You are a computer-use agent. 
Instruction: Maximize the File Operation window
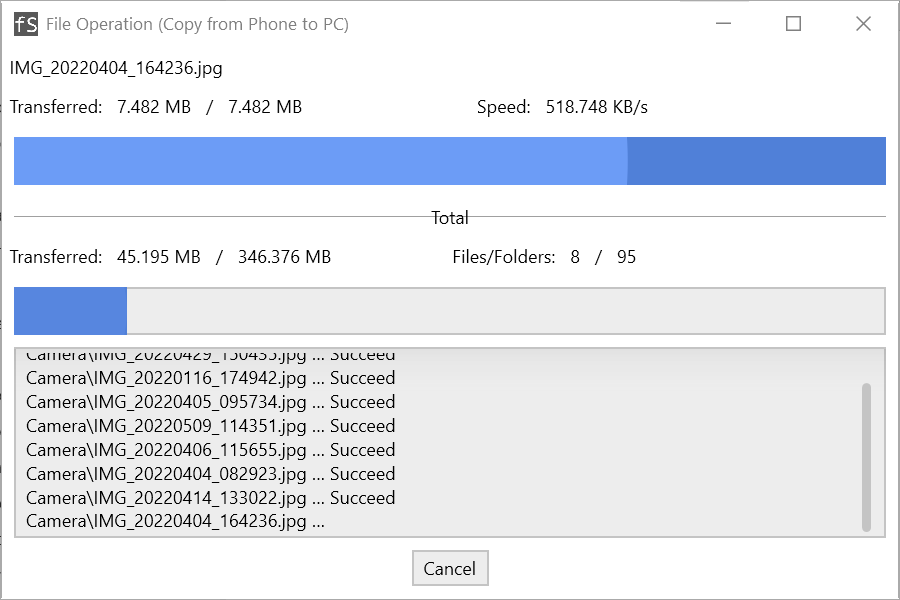click(793, 24)
